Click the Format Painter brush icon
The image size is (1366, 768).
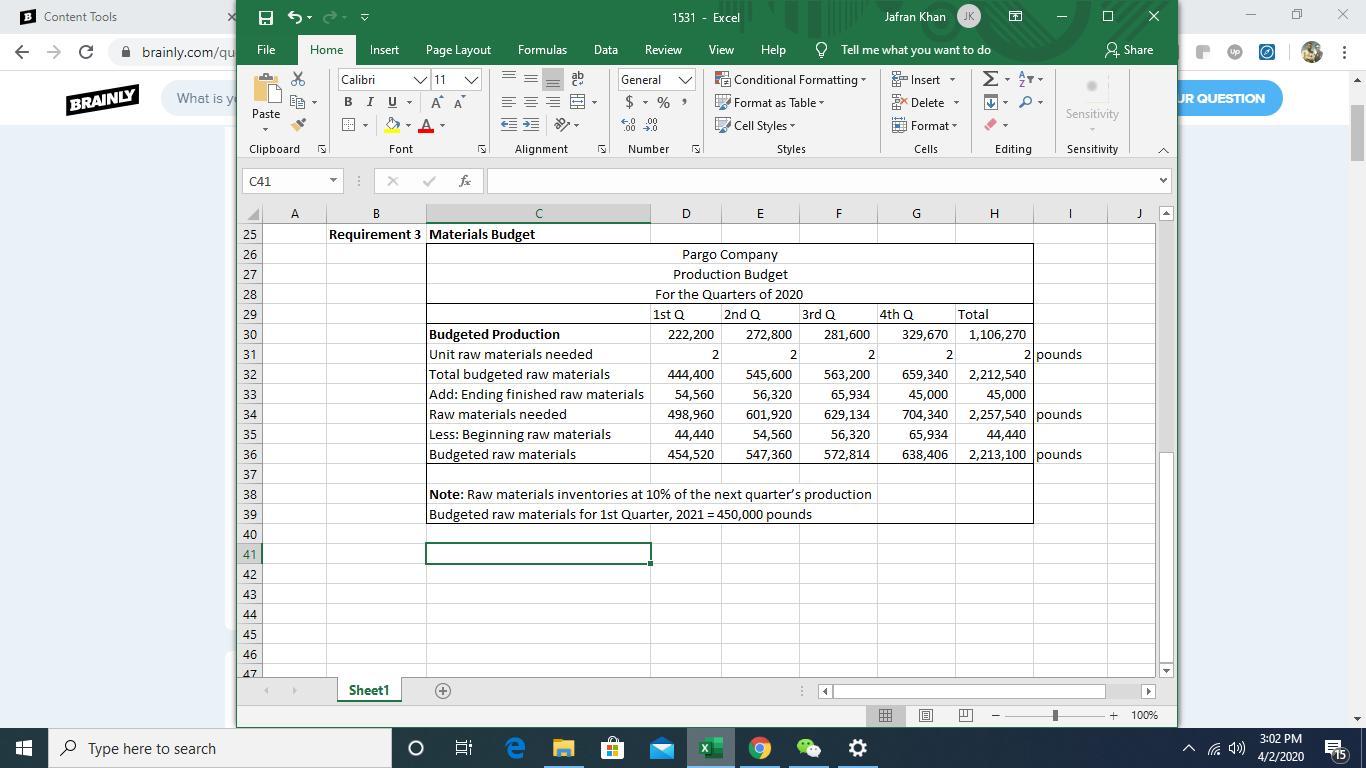[297, 125]
